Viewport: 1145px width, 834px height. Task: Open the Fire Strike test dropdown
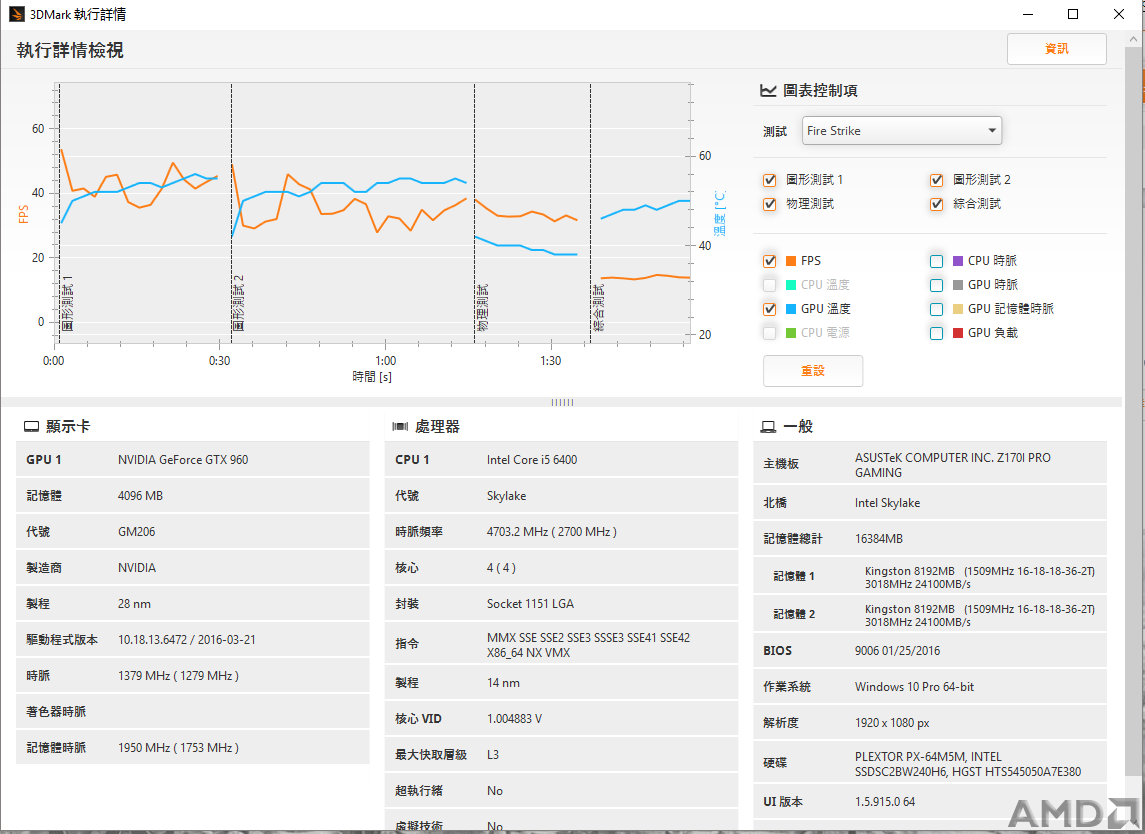[902, 131]
